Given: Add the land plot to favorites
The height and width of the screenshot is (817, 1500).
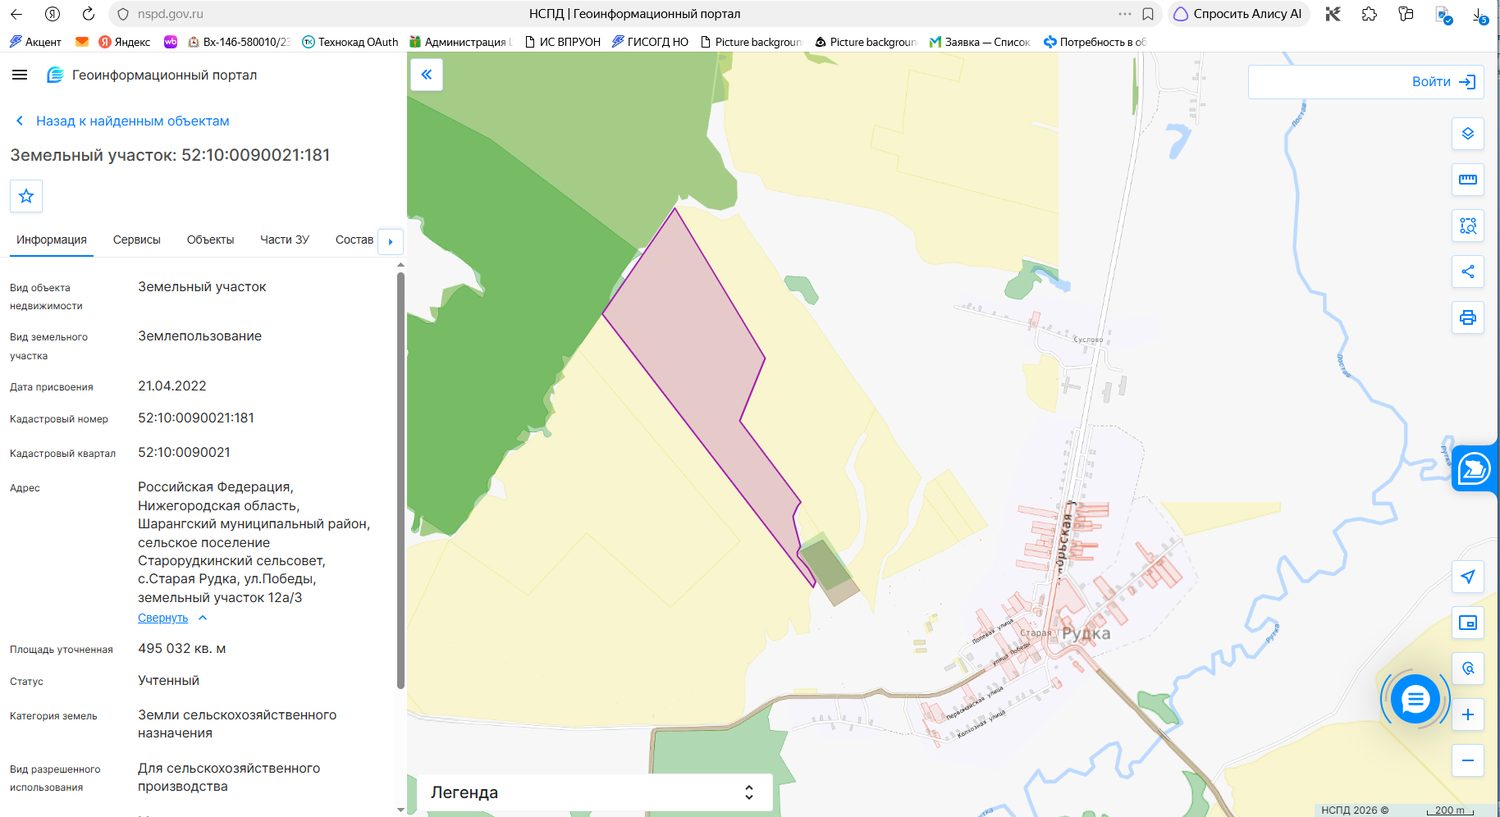Looking at the screenshot, I should click(26, 196).
